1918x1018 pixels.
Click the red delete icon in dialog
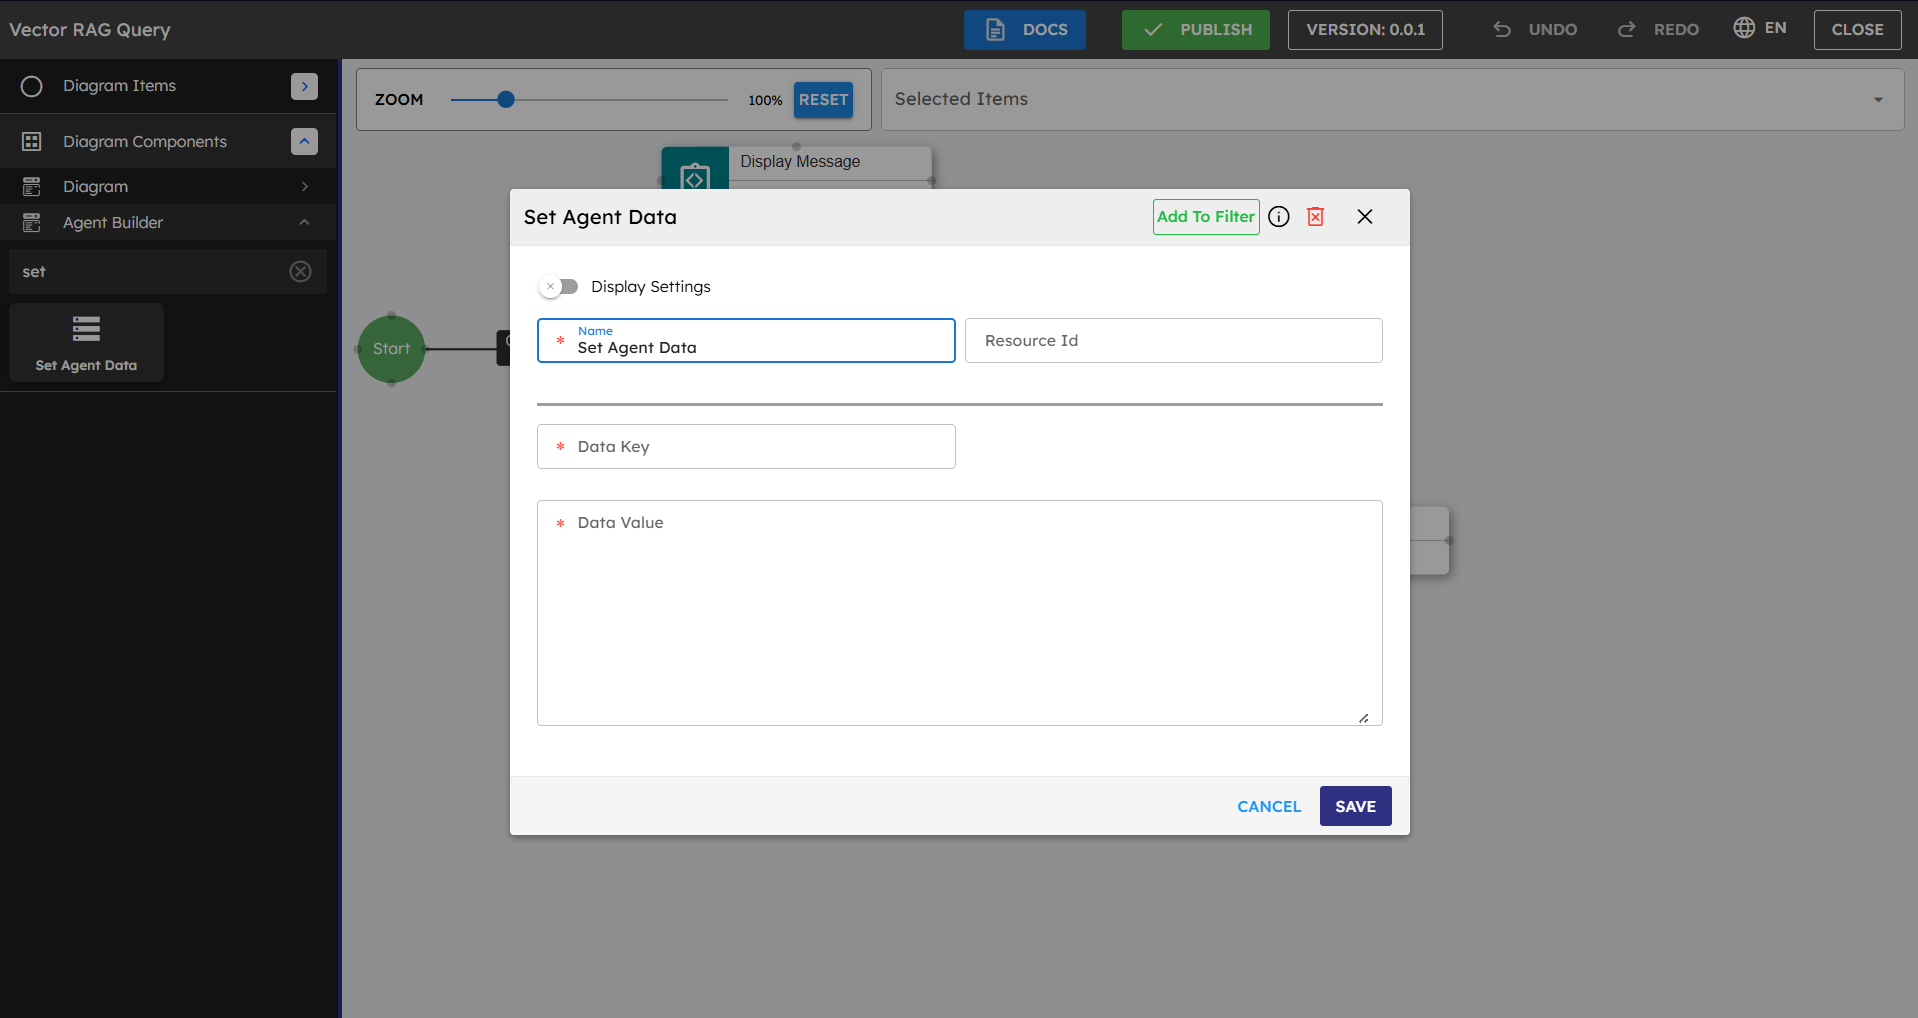click(x=1316, y=217)
